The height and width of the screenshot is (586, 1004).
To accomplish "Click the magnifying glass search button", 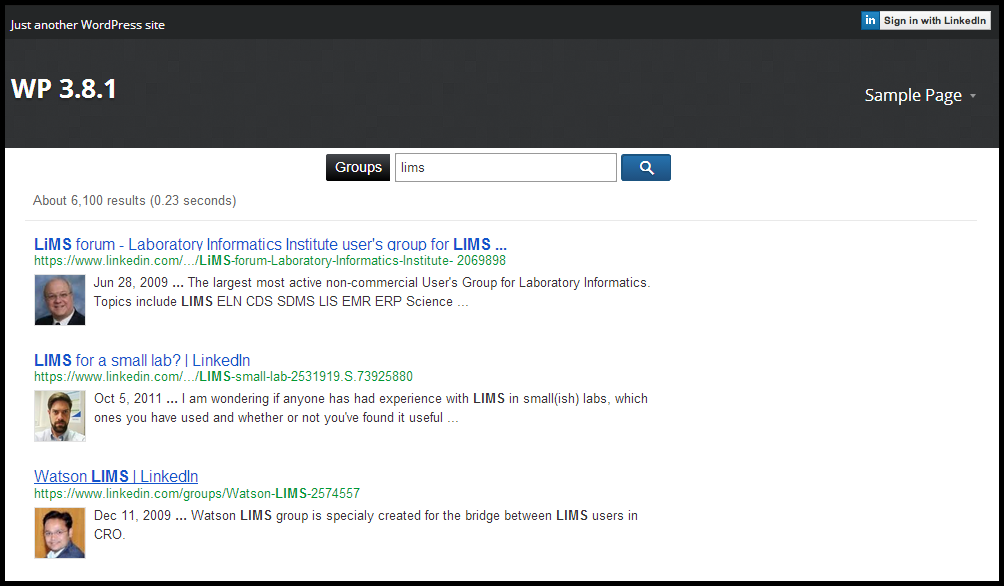I will tap(645, 168).
